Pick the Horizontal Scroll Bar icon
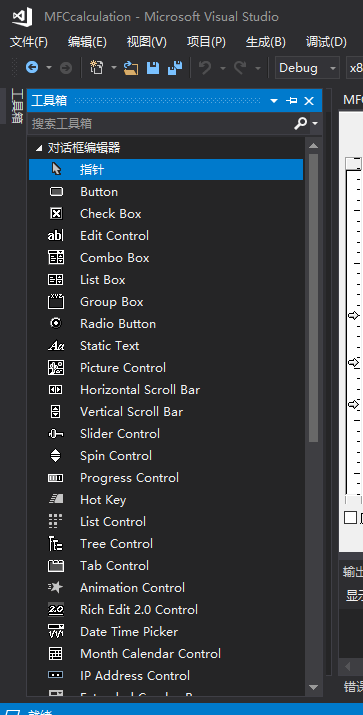 coord(56,389)
